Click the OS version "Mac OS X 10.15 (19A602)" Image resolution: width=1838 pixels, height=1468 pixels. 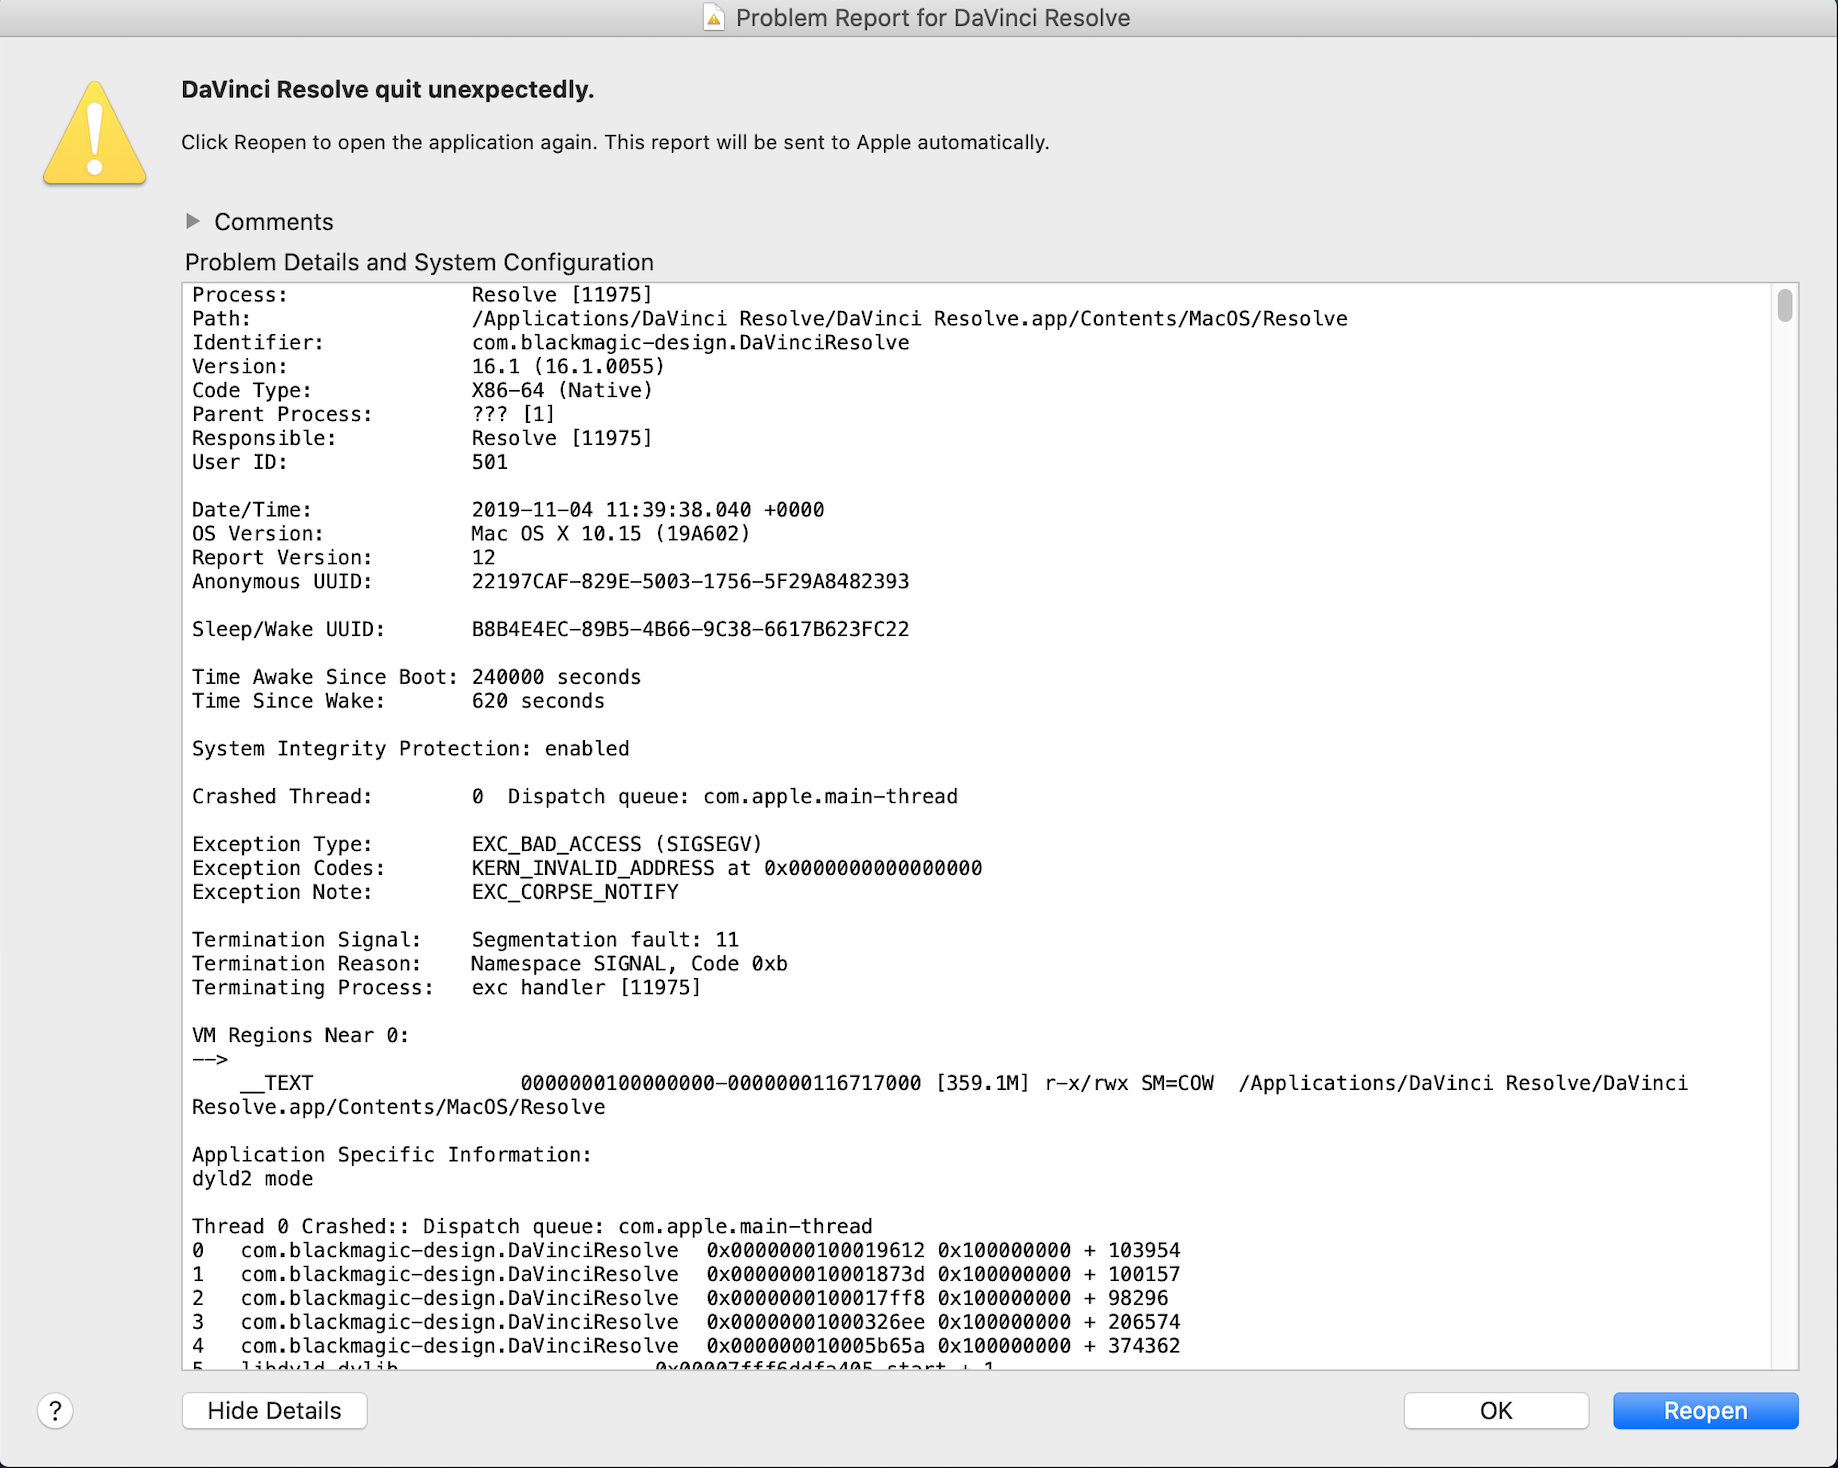tap(611, 534)
